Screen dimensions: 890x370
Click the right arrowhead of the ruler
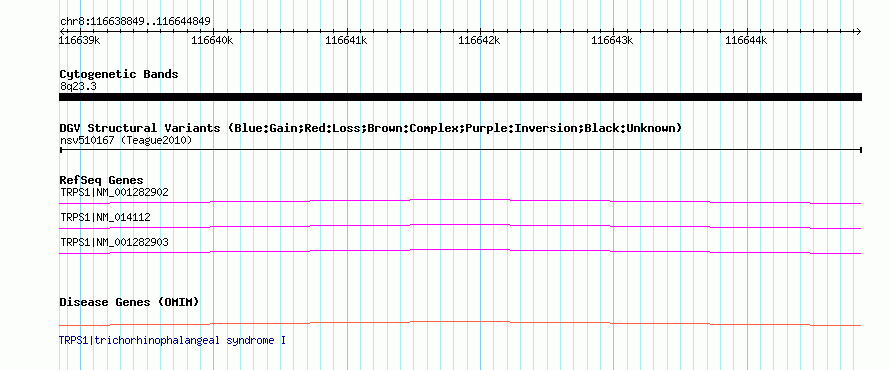pyautogui.click(x=859, y=31)
